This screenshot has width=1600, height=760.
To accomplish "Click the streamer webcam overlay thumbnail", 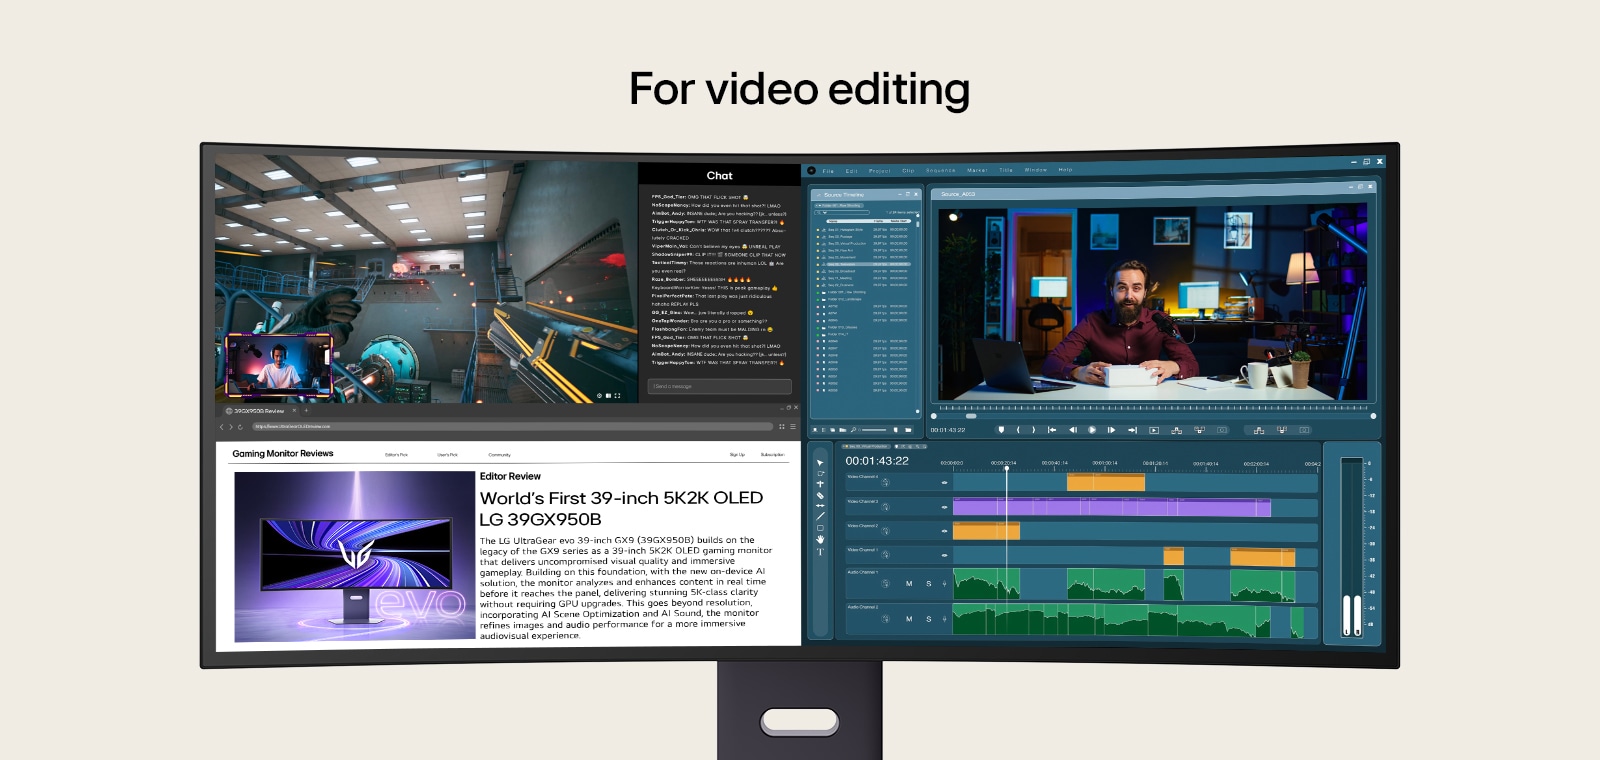I will [279, 365].
